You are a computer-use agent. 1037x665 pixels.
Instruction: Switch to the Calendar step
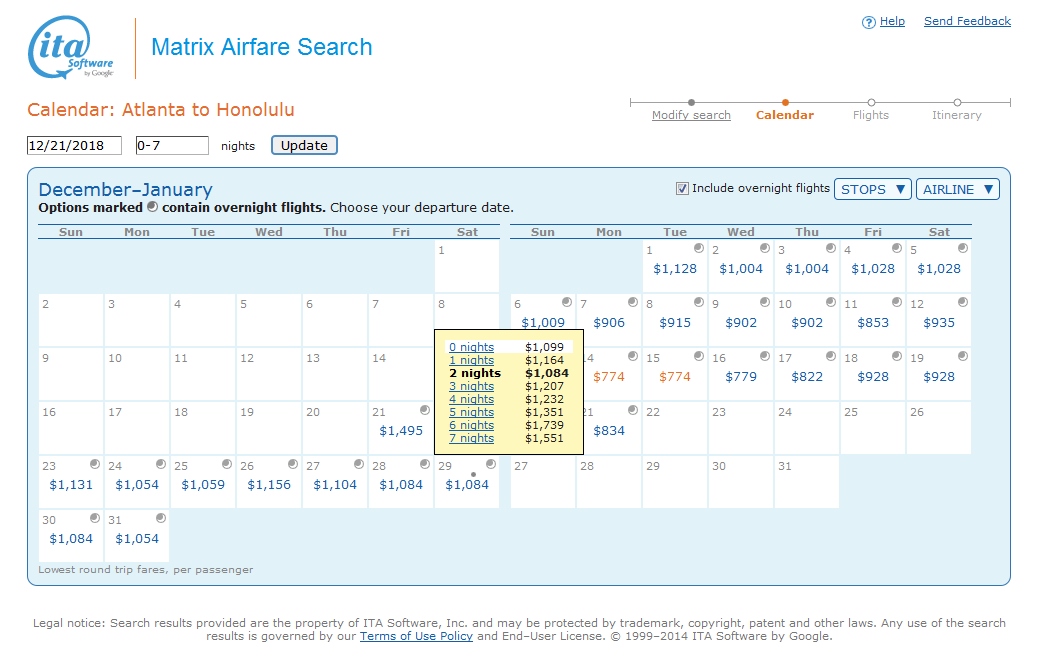[785, 115]
